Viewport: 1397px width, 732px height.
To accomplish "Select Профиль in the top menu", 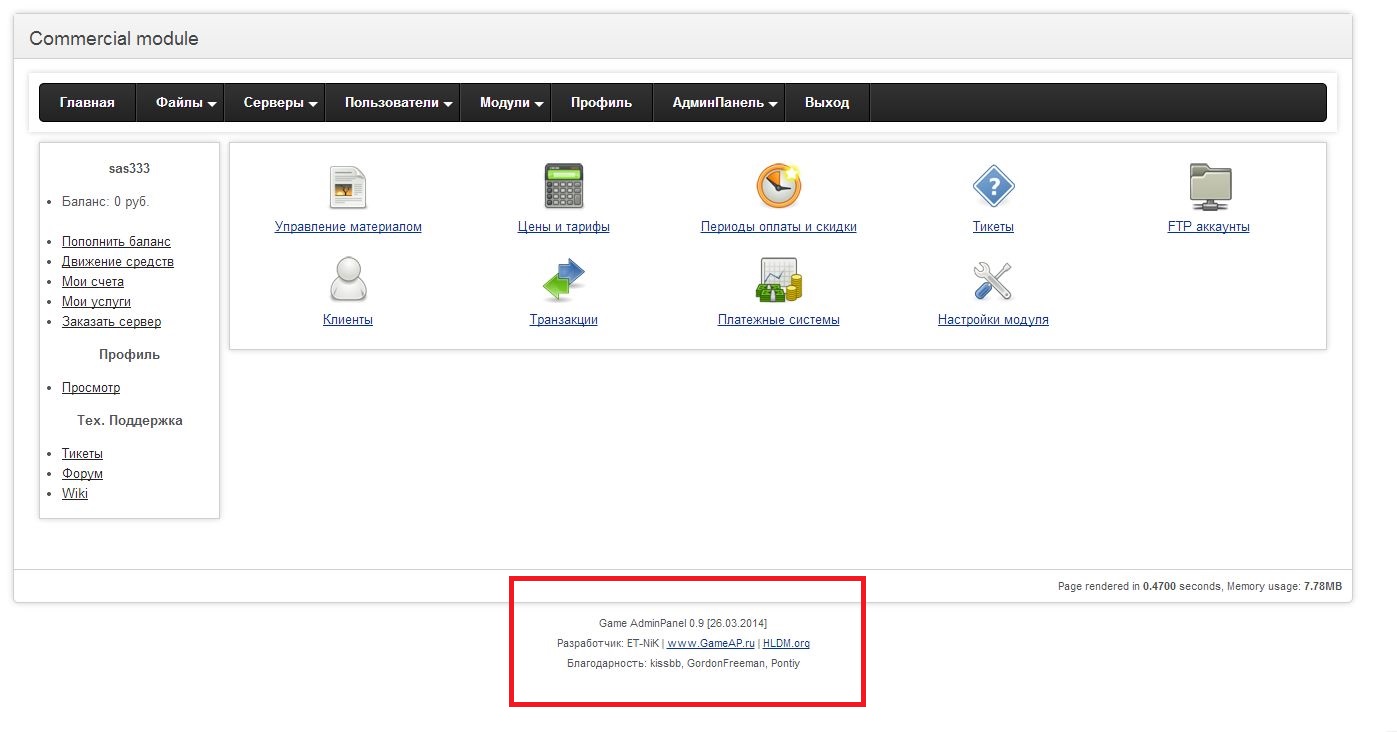I will click(x=601, y=103).
